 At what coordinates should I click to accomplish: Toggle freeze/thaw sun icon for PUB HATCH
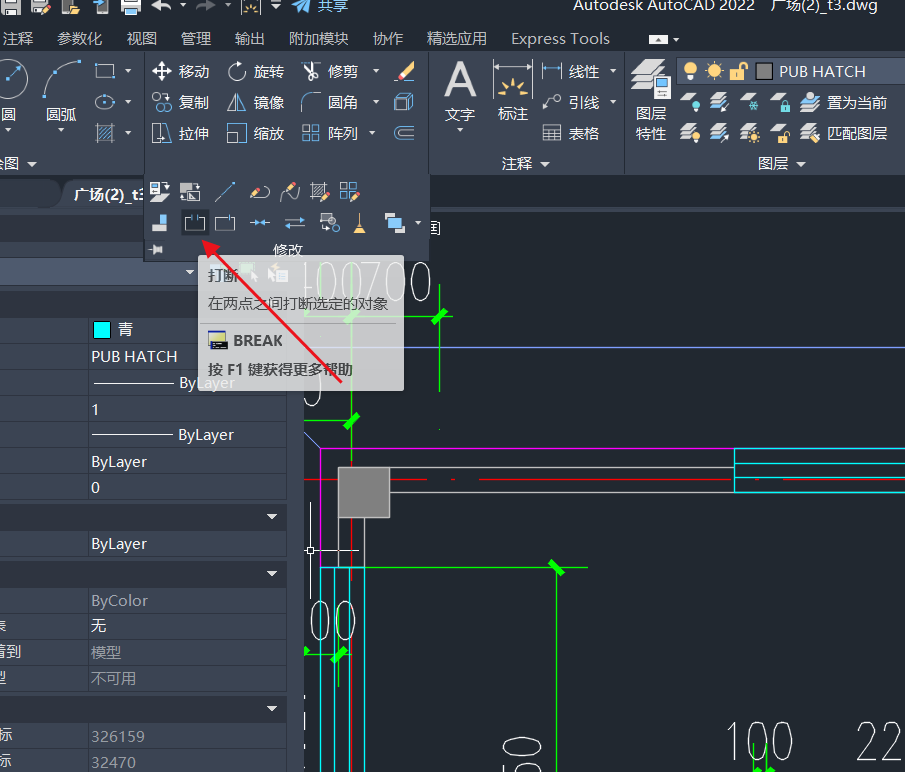coord(715,71)
